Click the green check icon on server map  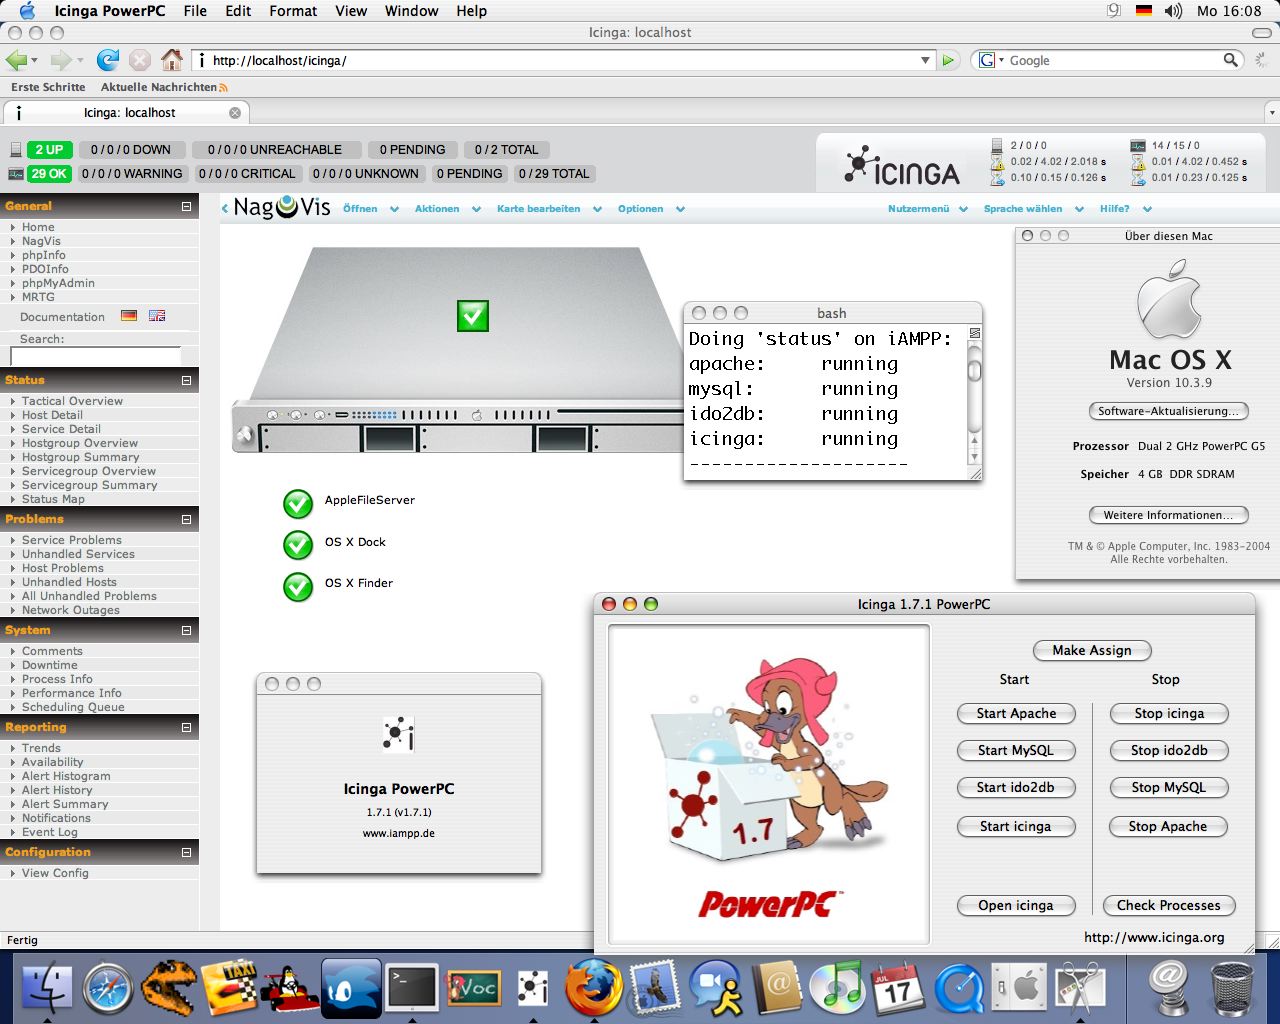[x=473, y=316]
